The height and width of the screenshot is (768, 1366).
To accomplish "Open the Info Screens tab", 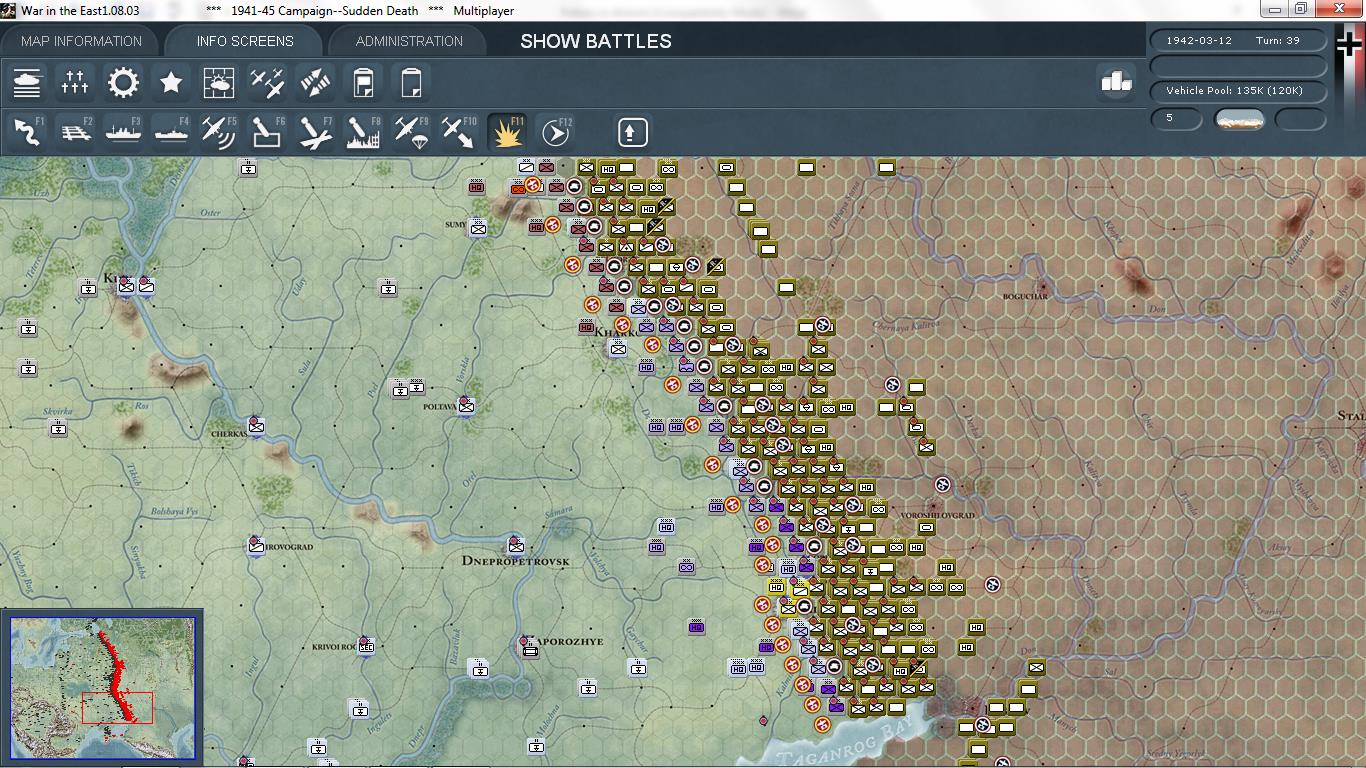I will [x=245, y=41].
